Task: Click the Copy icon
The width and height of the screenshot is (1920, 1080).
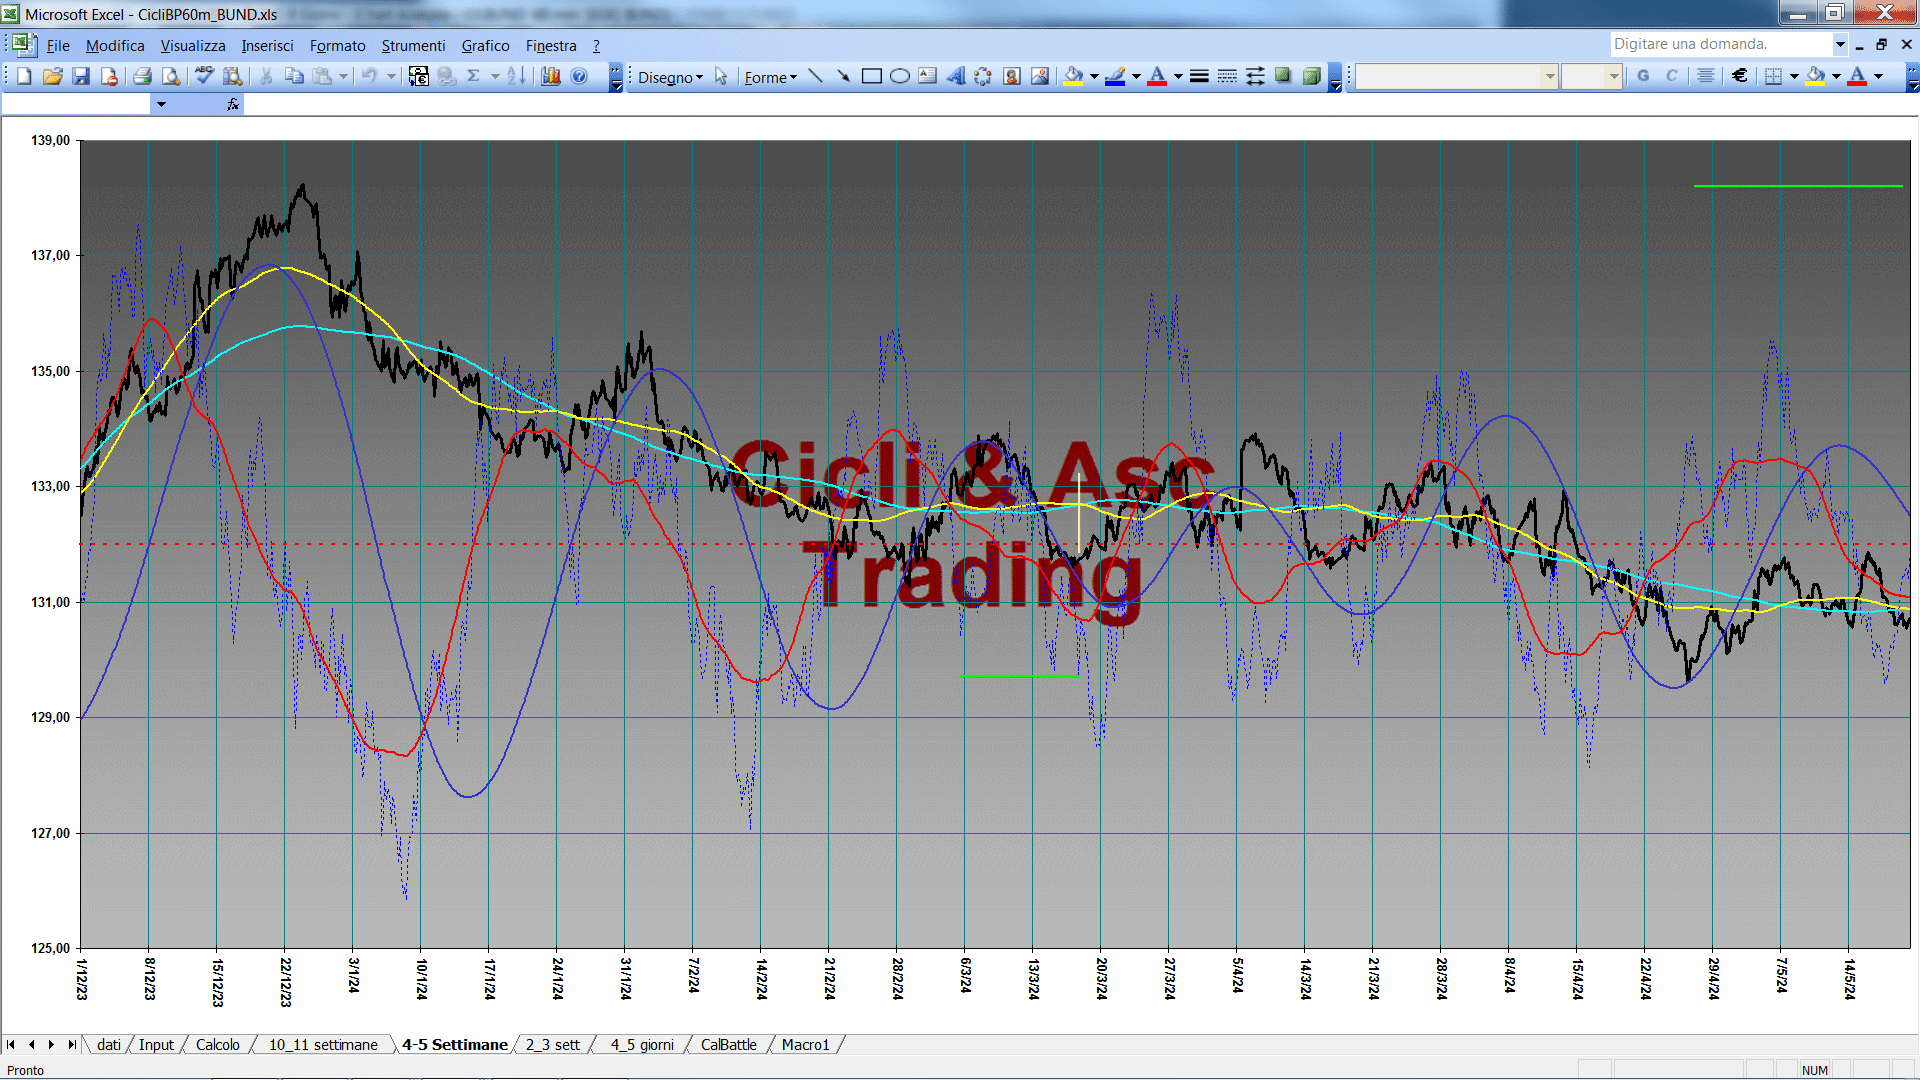Action: click(x=294, y=76)
